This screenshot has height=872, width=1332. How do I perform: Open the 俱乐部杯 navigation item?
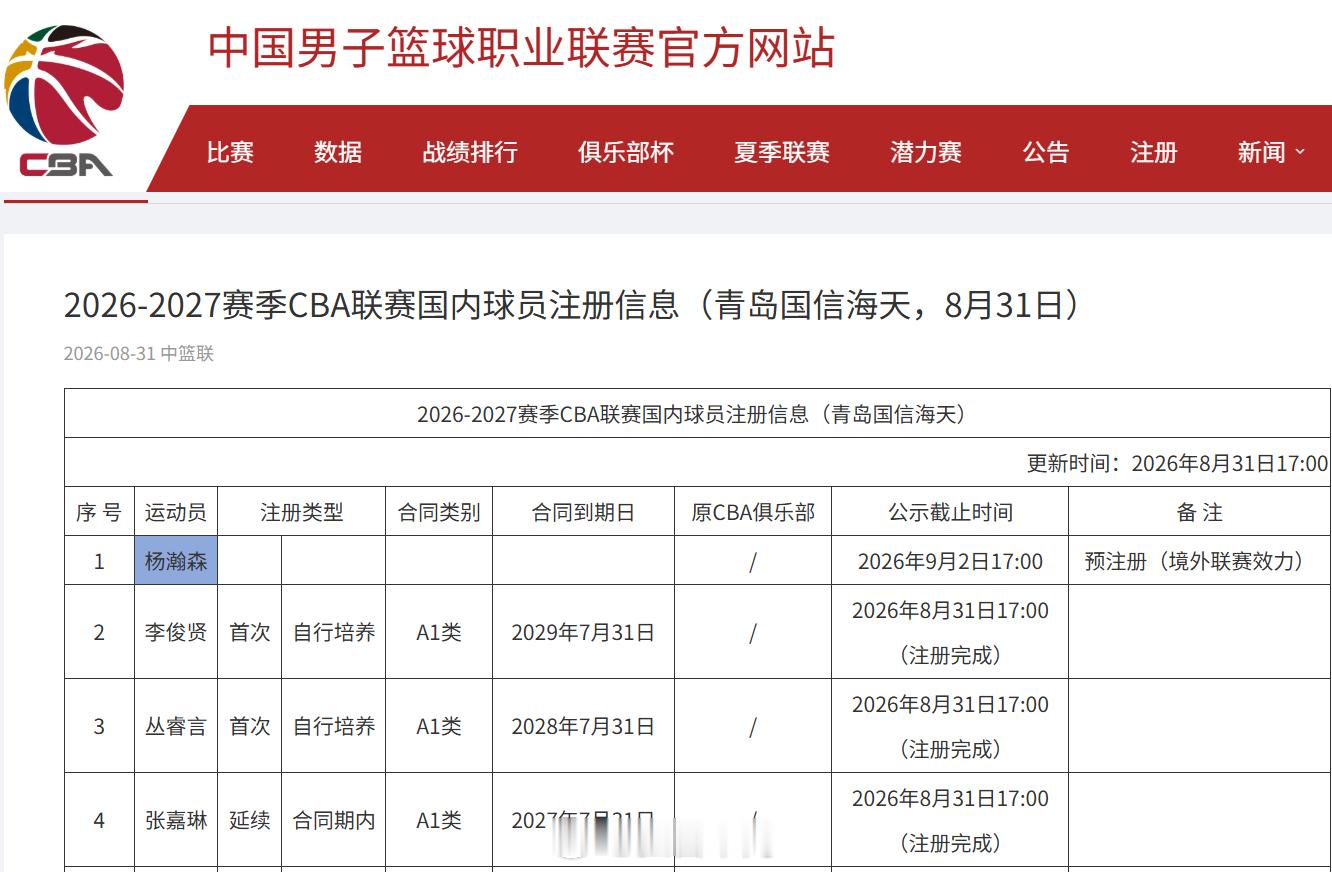coord(626,152)
